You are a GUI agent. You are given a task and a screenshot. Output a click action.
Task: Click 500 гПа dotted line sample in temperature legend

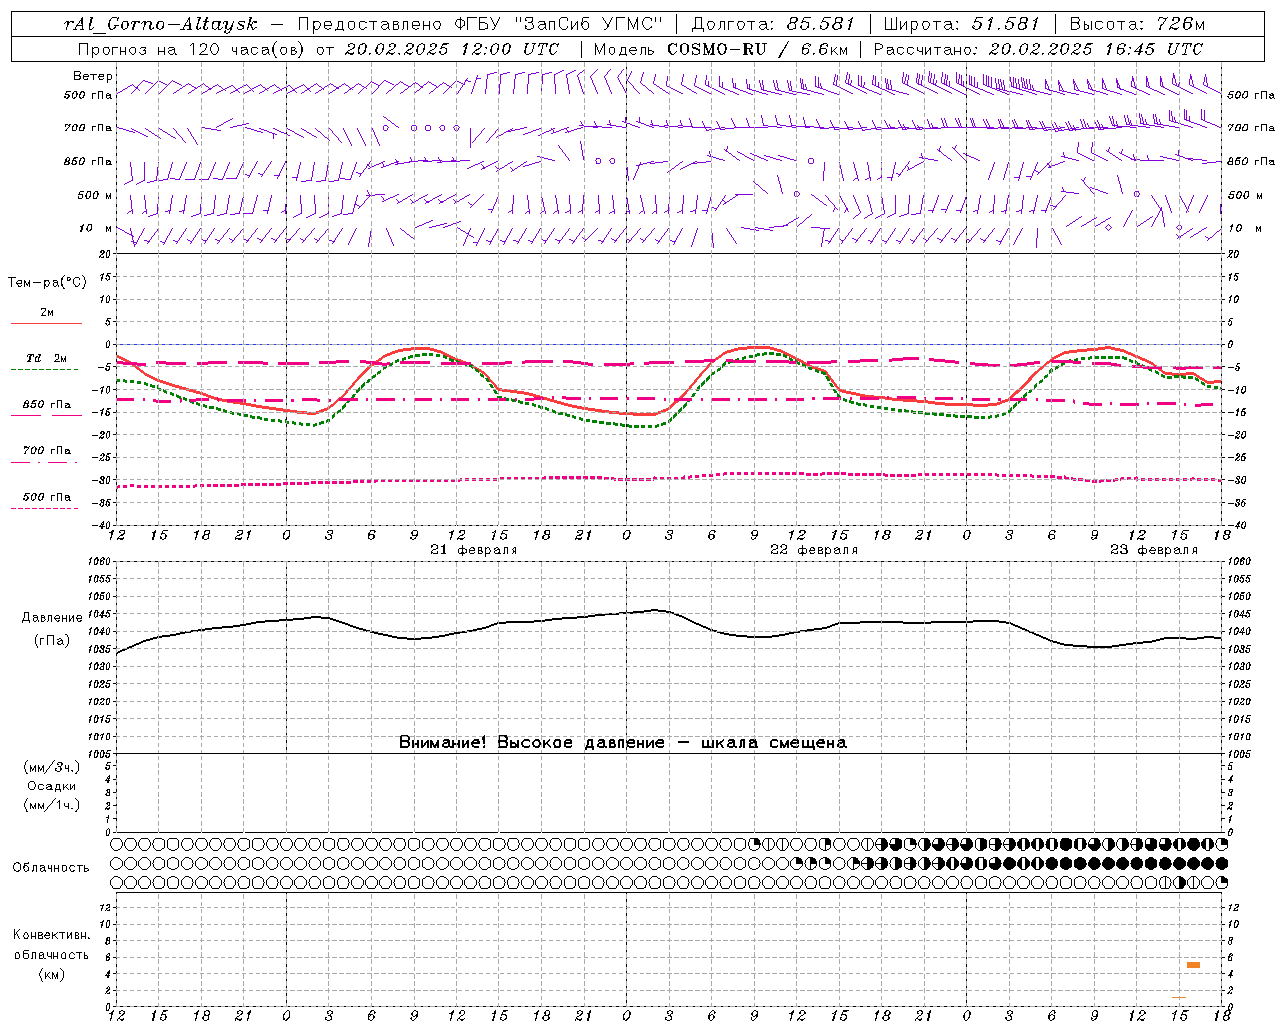pos(44,508)
